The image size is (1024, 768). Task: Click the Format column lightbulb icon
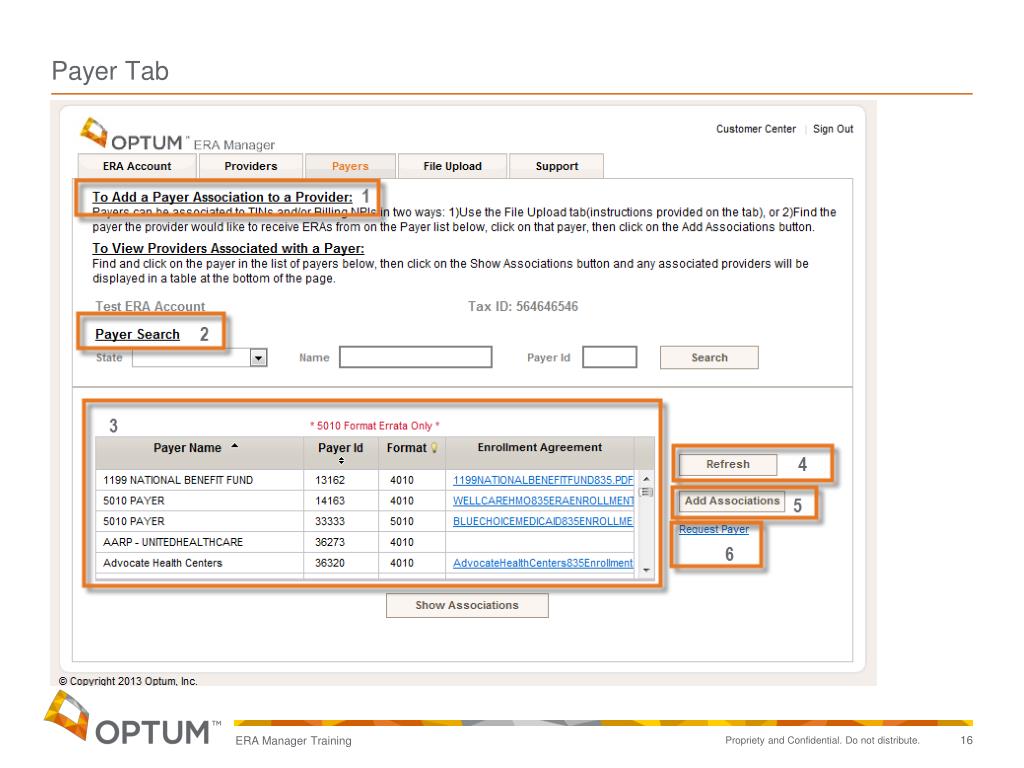coord(434,448)
